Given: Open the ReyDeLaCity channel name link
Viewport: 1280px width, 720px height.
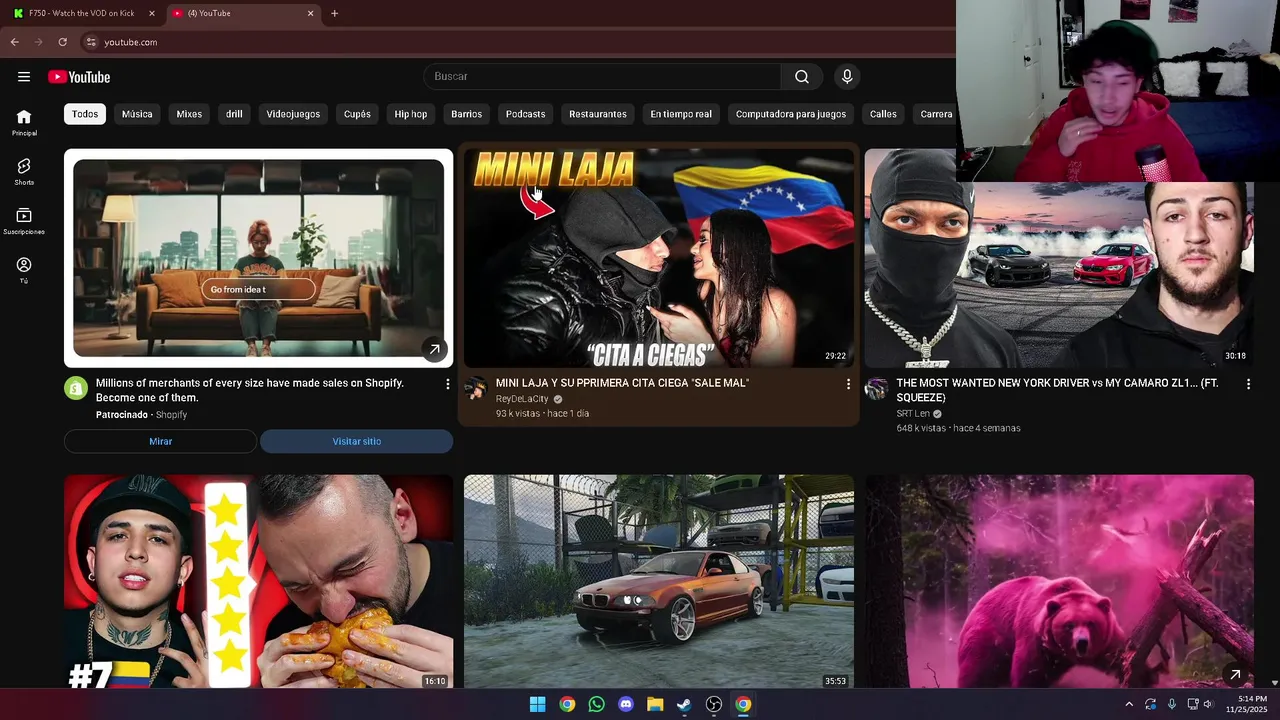Looking at the screenshot, I should pos(522,399).
